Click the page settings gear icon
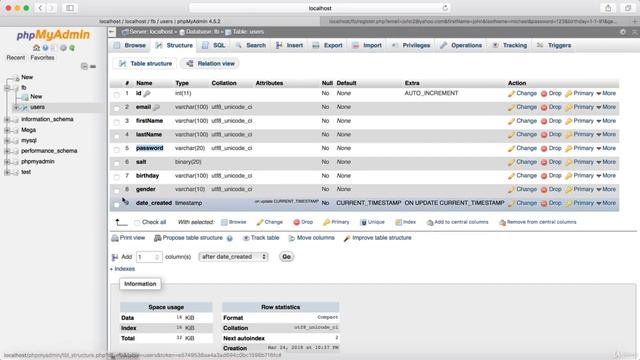This screenshot has width=640, height=360. point(622,32)
